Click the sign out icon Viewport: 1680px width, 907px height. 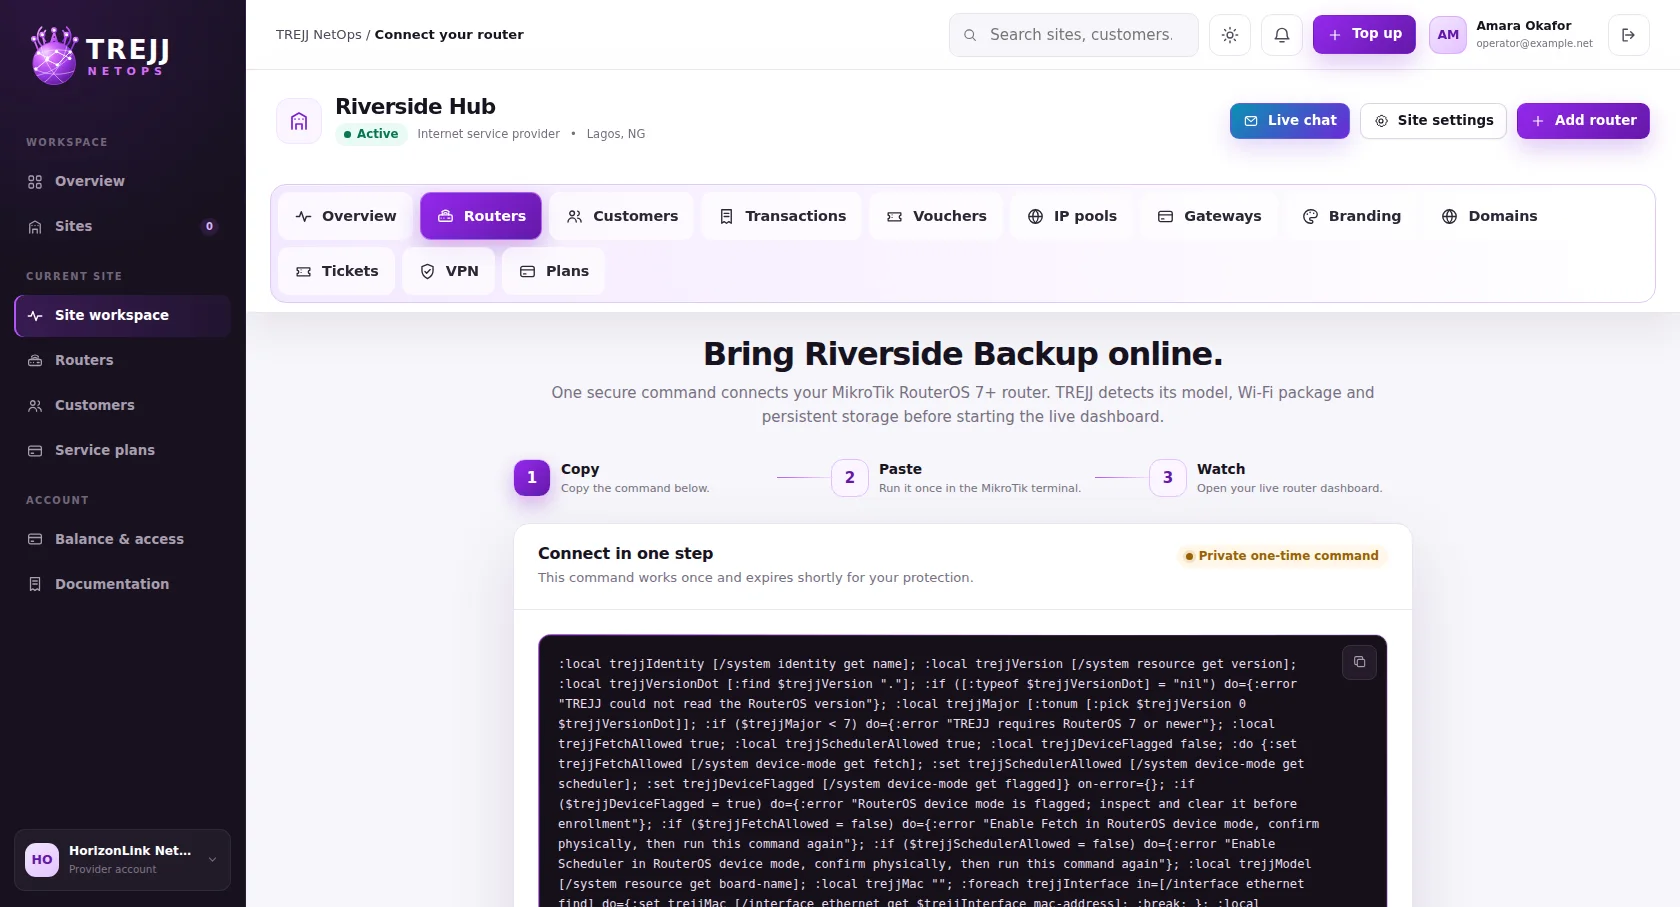pyautogui.click(x=1629, y=35)
